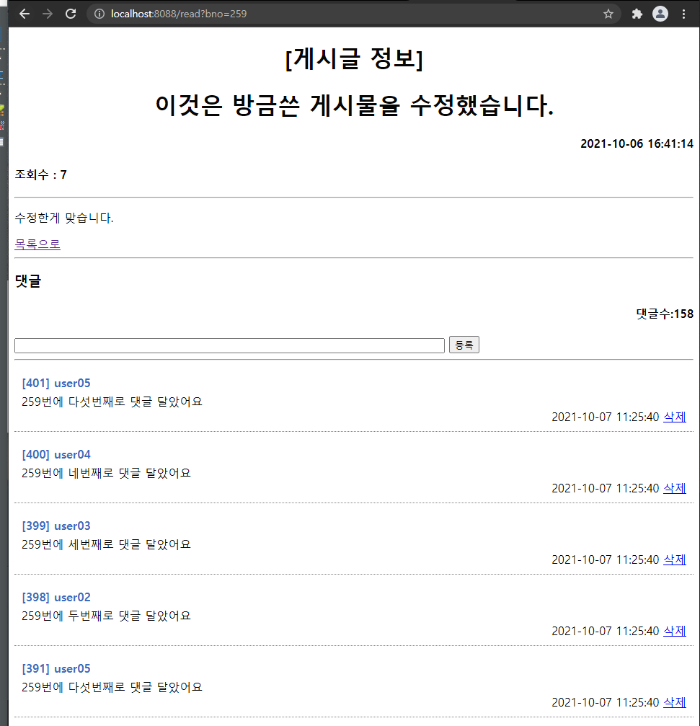Click the post date '2021-10-06 16:41:14'

637,144
